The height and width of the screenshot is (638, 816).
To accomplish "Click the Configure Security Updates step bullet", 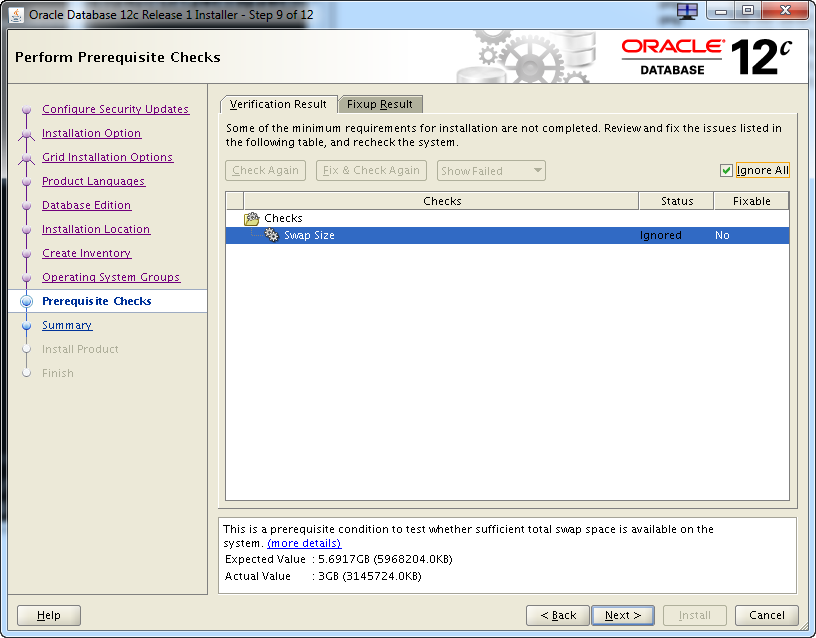I will pos(27,110).
